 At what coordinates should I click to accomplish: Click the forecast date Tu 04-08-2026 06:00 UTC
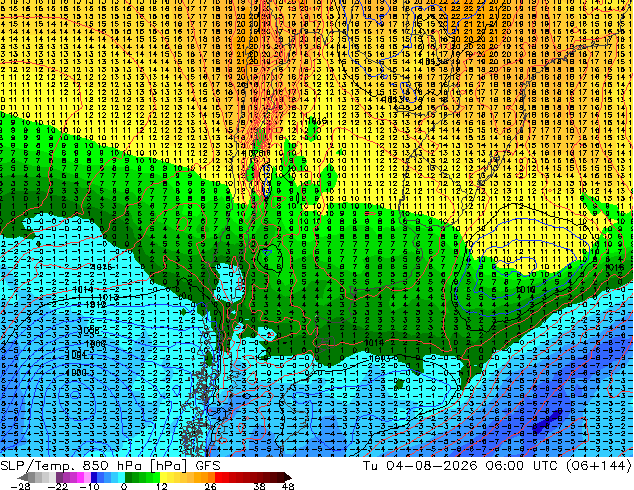click(460, 466)
